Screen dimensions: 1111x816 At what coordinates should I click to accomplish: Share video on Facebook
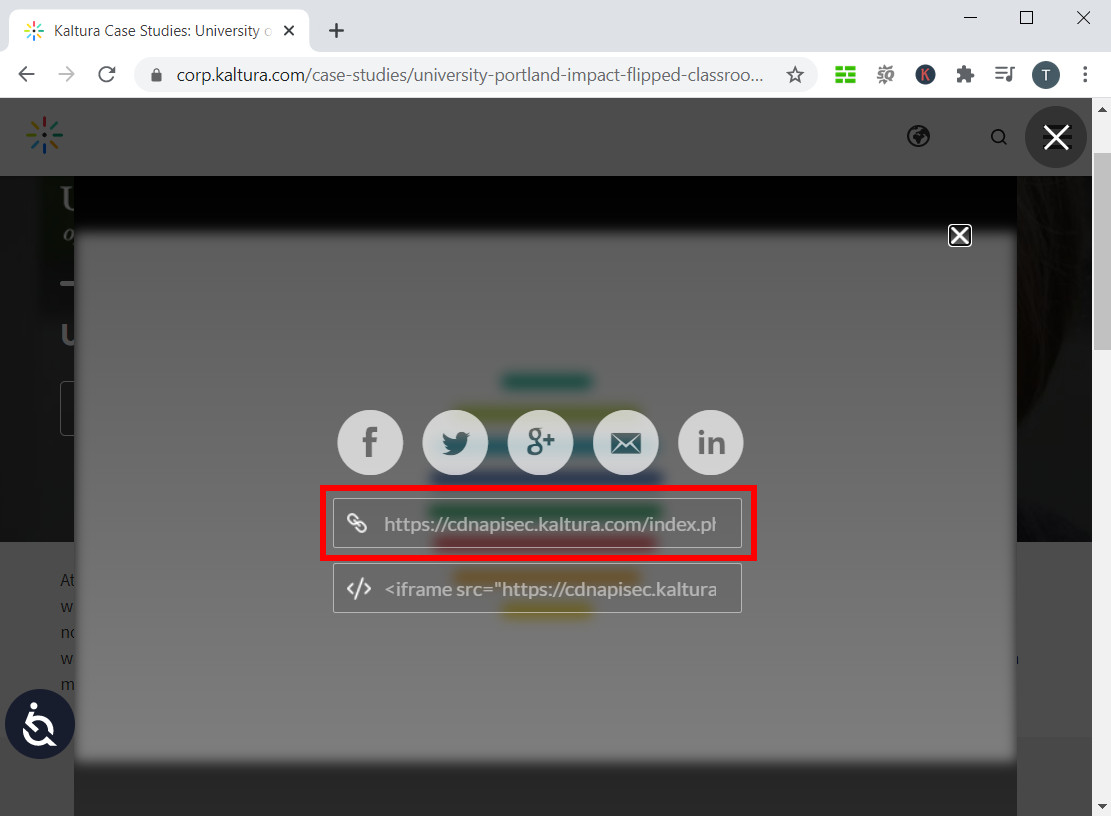370,443
